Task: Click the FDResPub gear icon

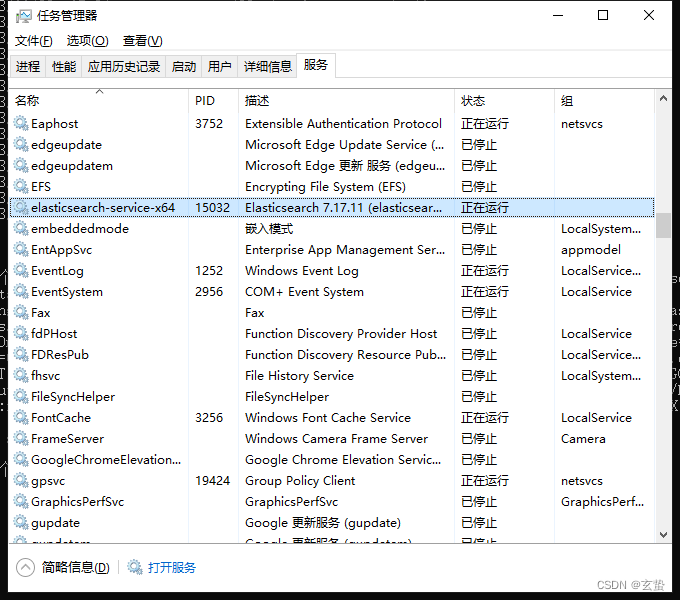Action: point(21,355)
